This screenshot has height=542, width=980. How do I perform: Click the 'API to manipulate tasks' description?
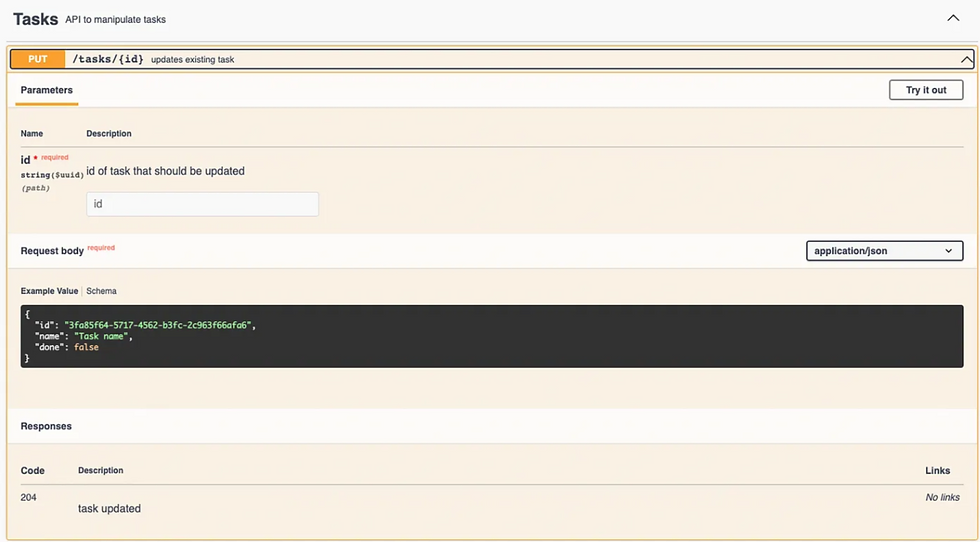116,20
